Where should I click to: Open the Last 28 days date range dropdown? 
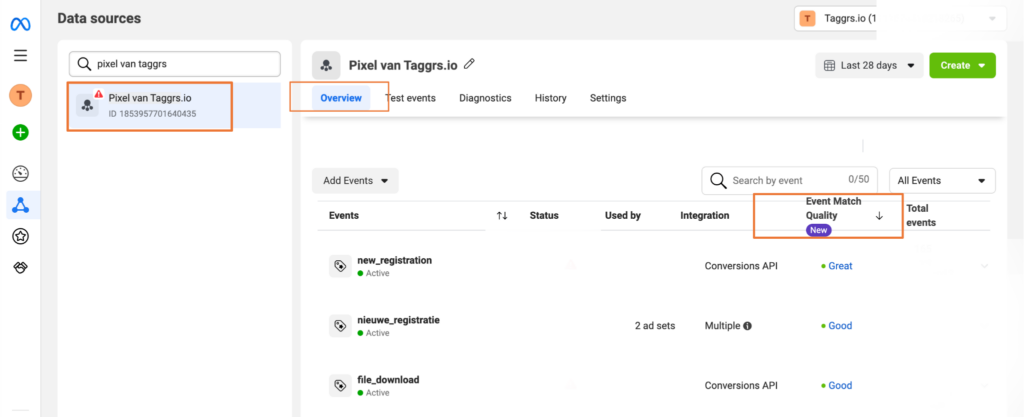coord(869,66)
